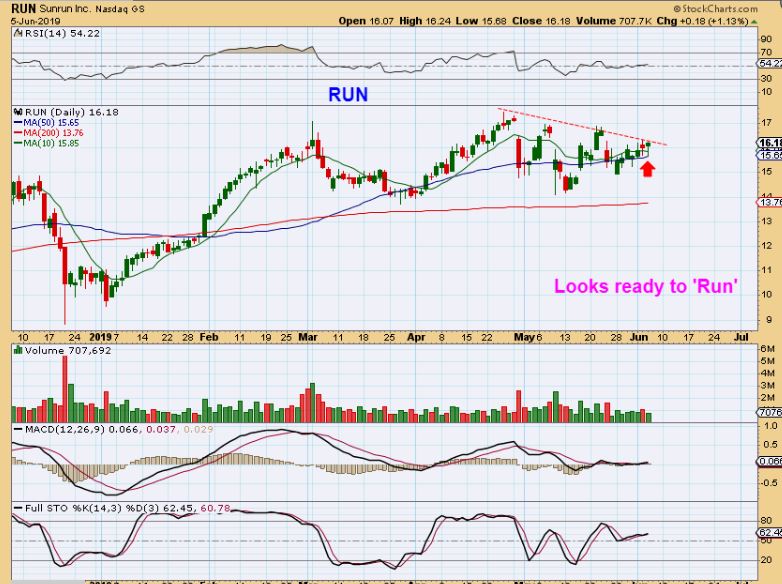This screenshot has width=782, height=584.
Task: Click the Mar label on date axis
Action: pyautogui.click(x=308, y=337)
